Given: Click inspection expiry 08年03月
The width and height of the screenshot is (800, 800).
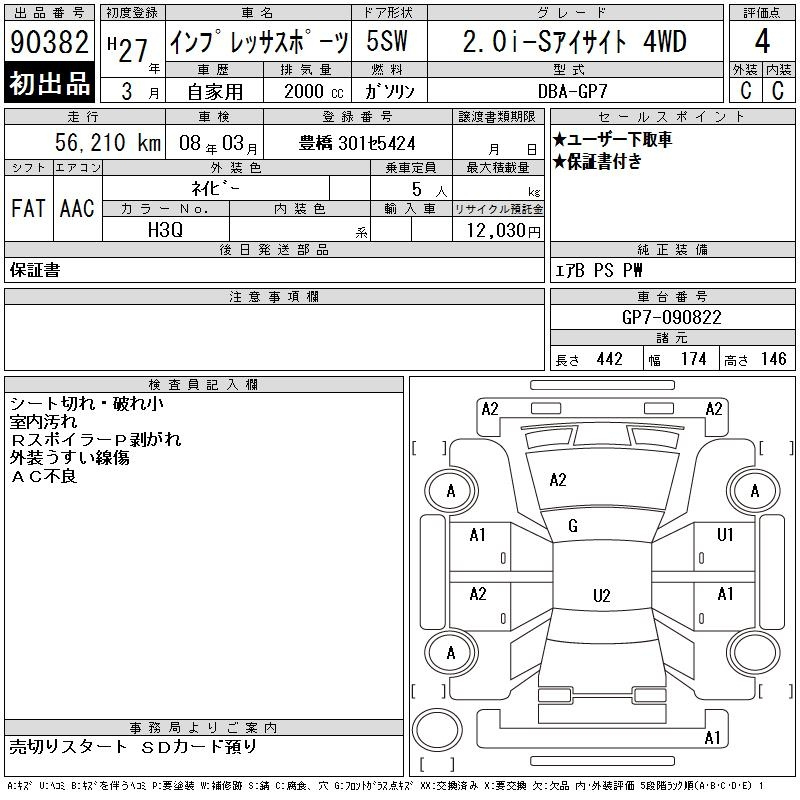Looking at the screenshot, I should (x=218, y=143).
